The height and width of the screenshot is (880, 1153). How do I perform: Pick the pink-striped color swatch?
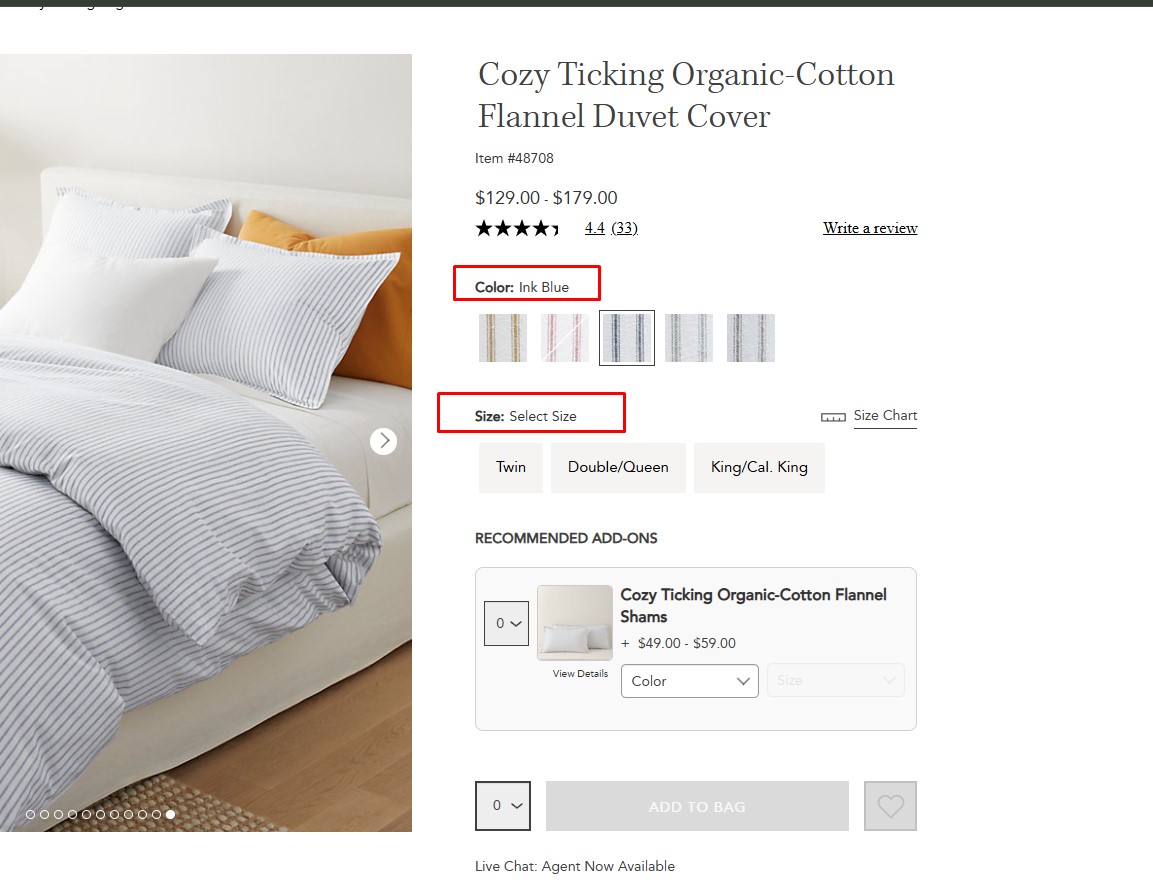(565, 338)
